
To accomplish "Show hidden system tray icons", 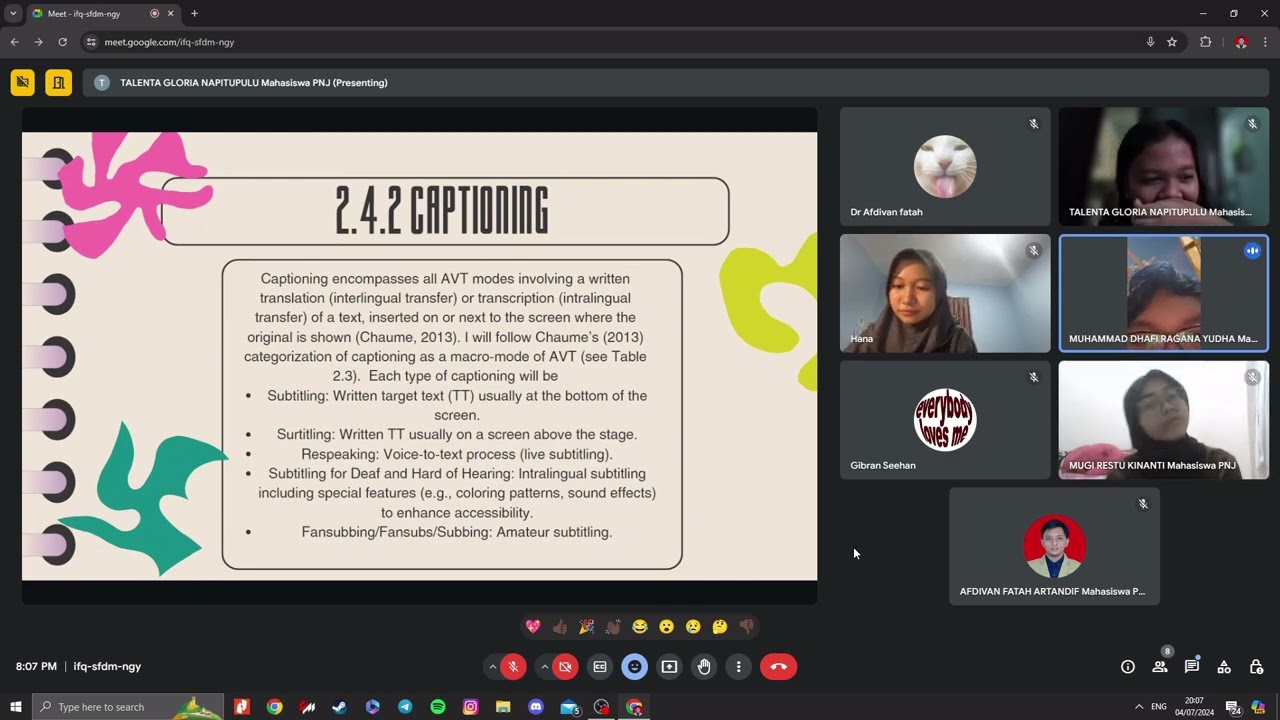I will [1138, 707].
